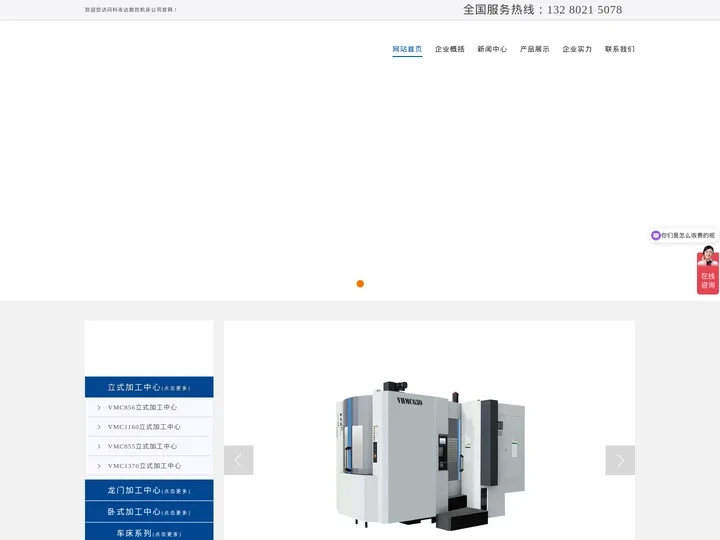The image size is (720, 540).
Task: Click the welcome text 欢迎您访问科永达数控机床公司官网
Action: pyautogui.click(x=131, y=10)
